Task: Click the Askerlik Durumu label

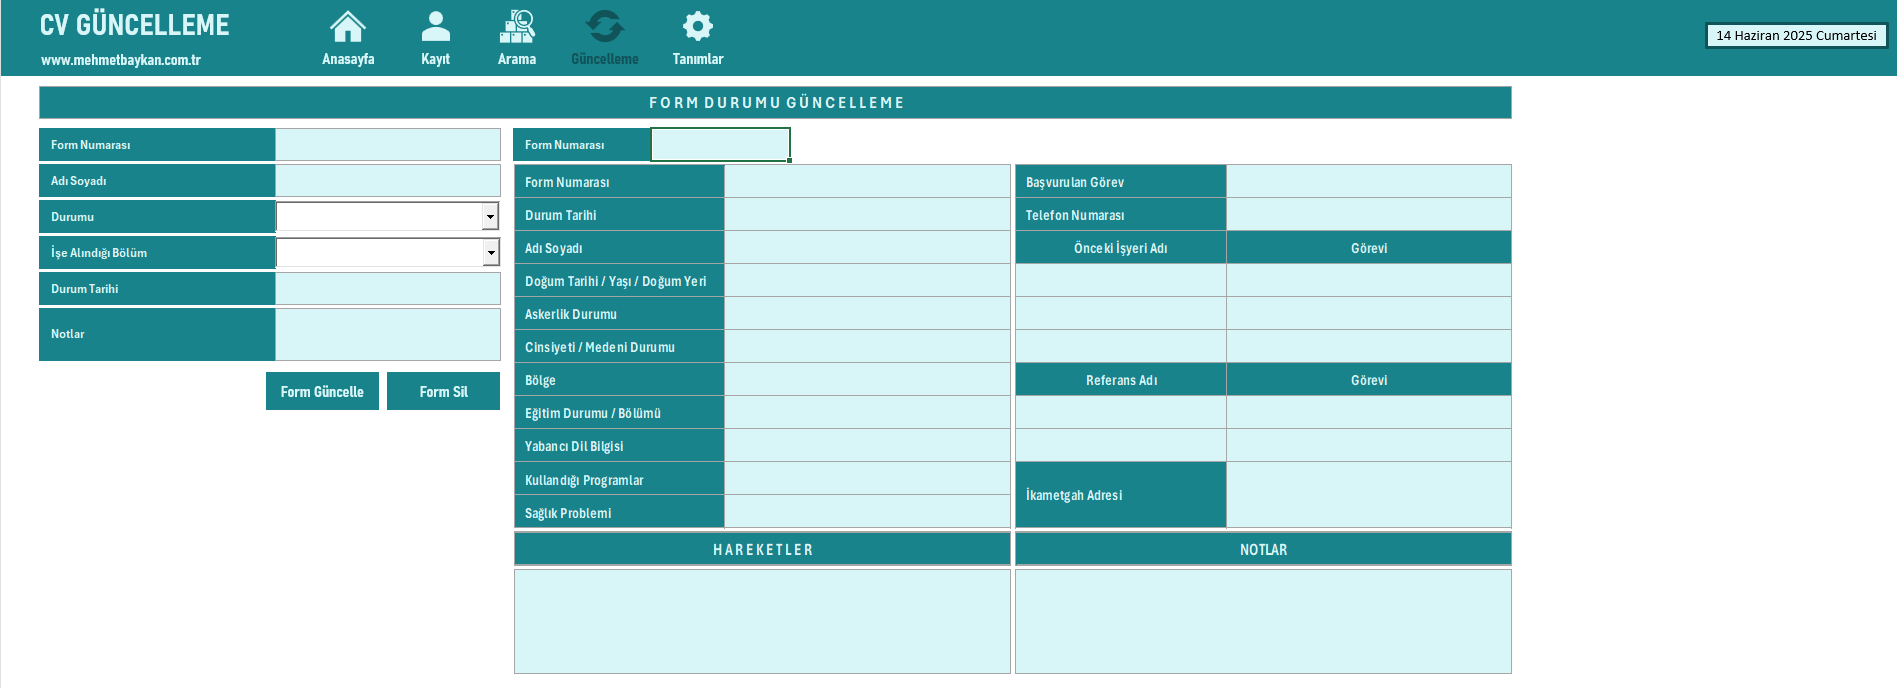Action: (x=571, y=314)
